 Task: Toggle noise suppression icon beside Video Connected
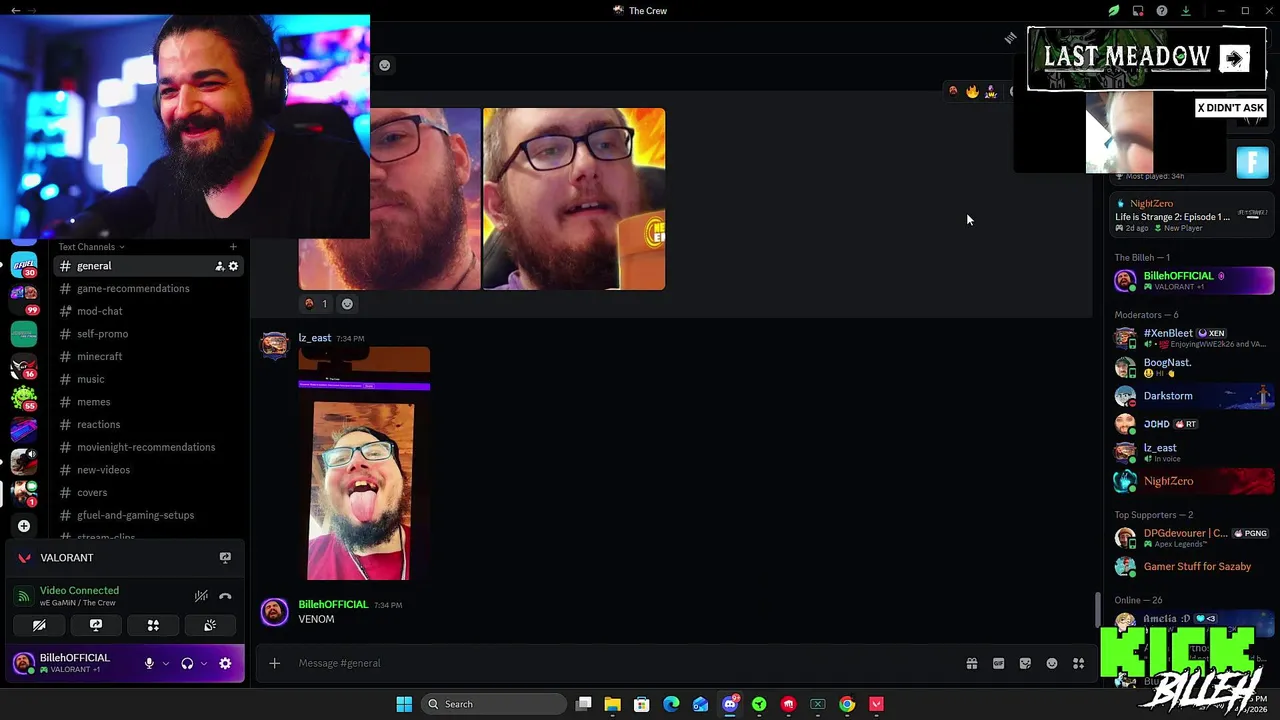pyautogui.click(x=201, y=597)
